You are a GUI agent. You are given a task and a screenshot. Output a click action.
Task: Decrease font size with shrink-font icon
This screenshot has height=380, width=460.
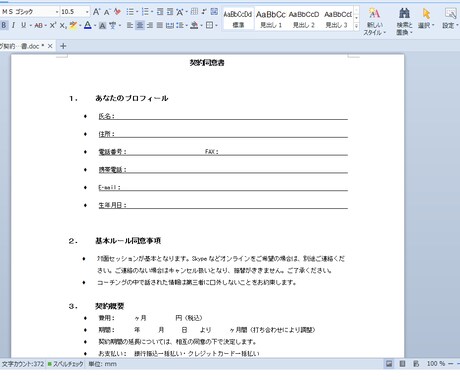coord(107,12)
